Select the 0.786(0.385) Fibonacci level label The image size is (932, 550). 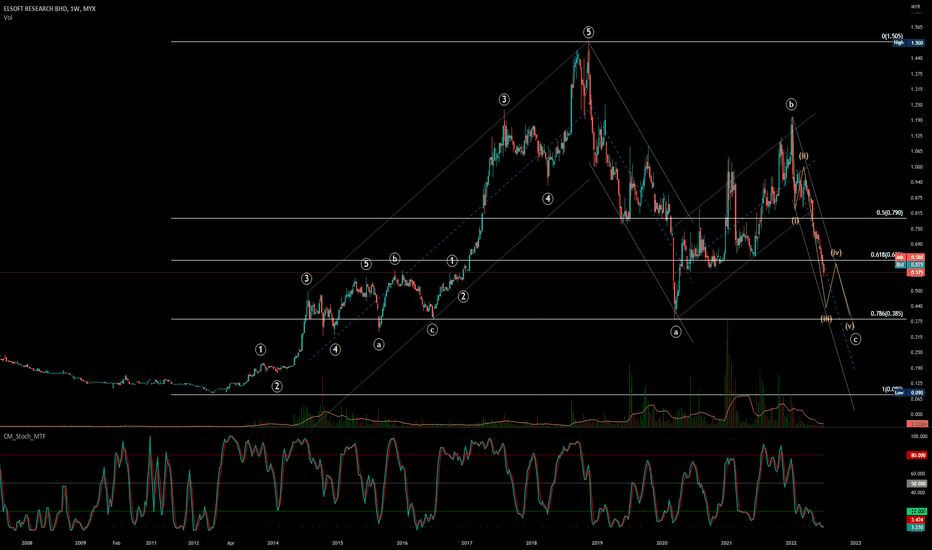(x=887, y=314)
